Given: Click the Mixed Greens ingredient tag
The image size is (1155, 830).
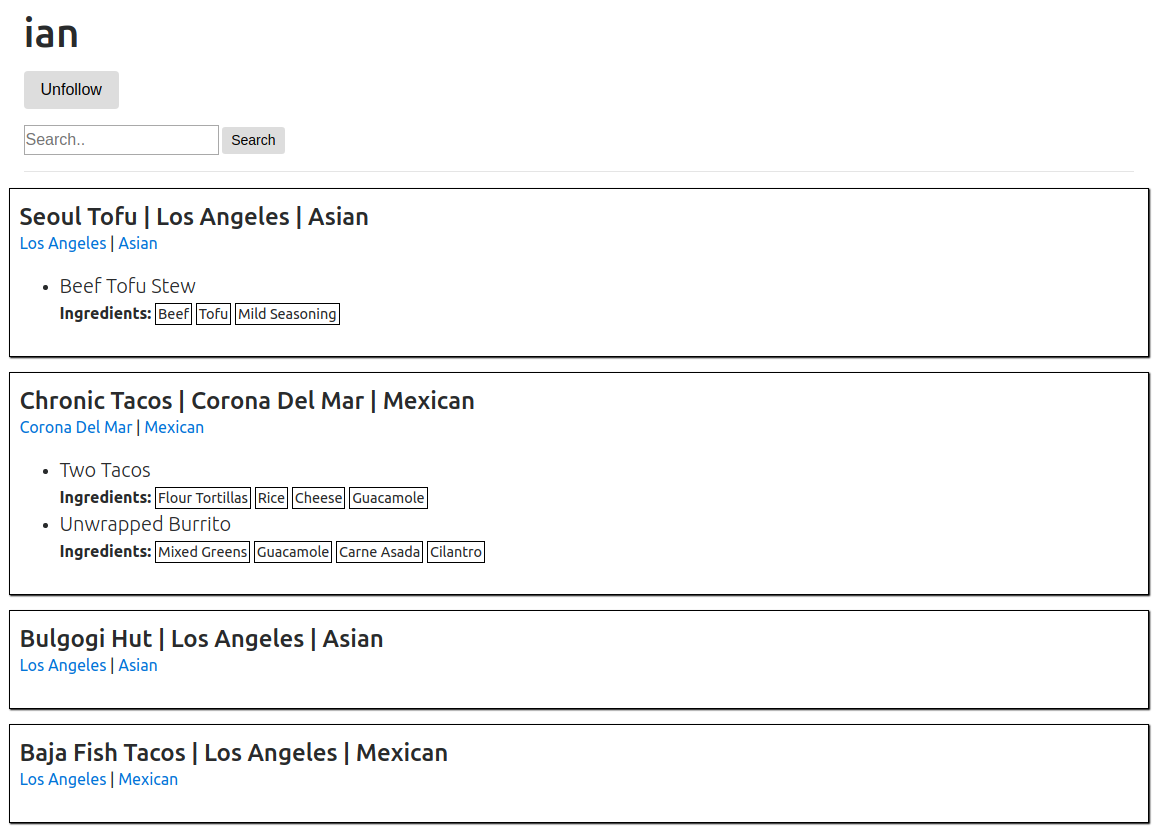Looking at the screenshot, I should click(203, 552).
